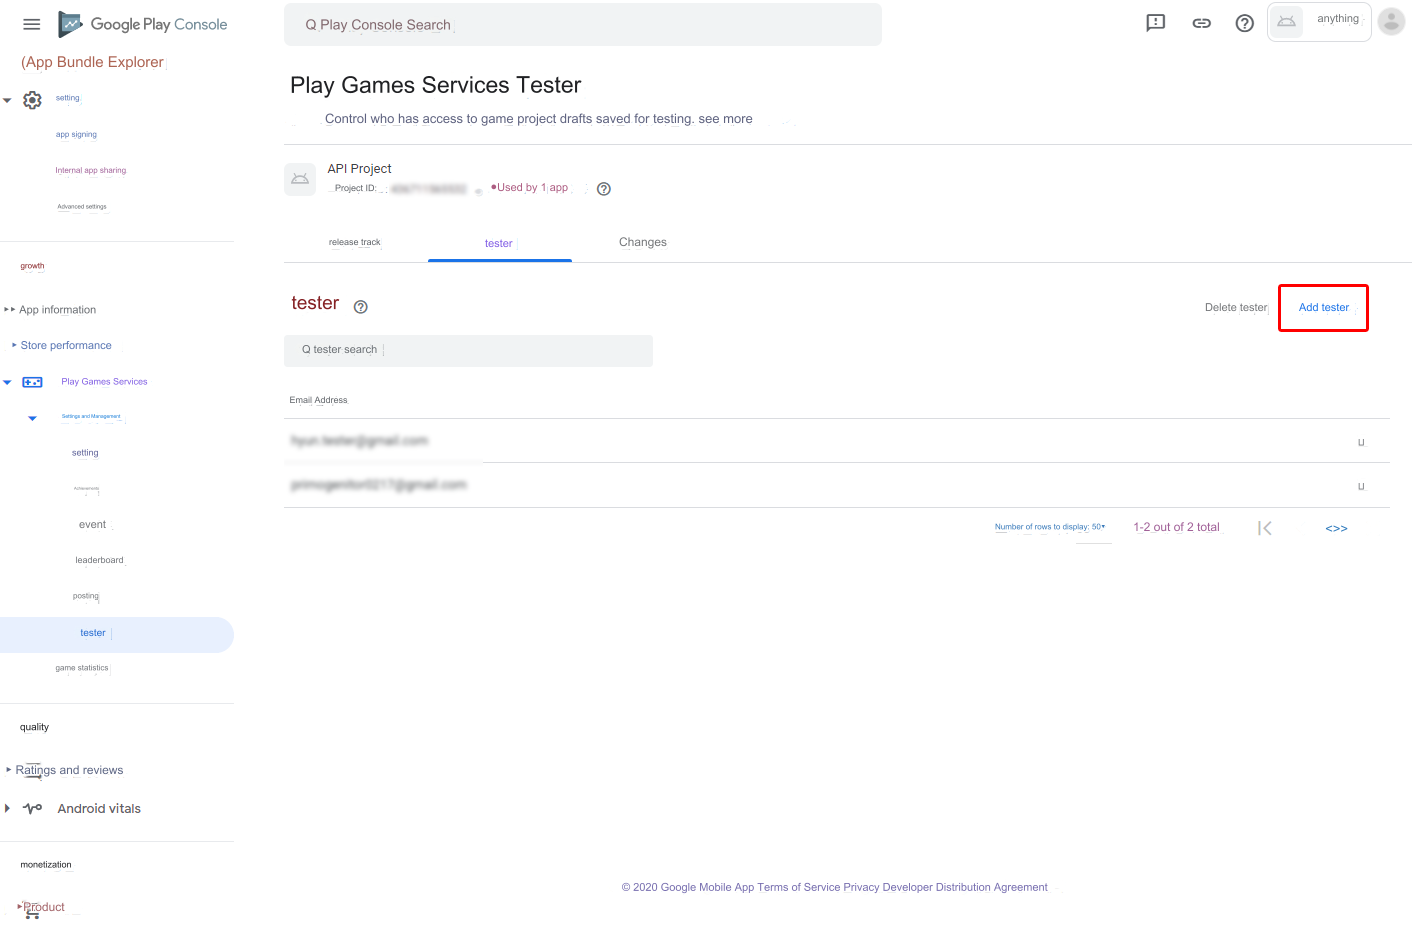Screen dimensions: 1421x925
Task: Expand the App information section
Action: (x=9, y=310)
